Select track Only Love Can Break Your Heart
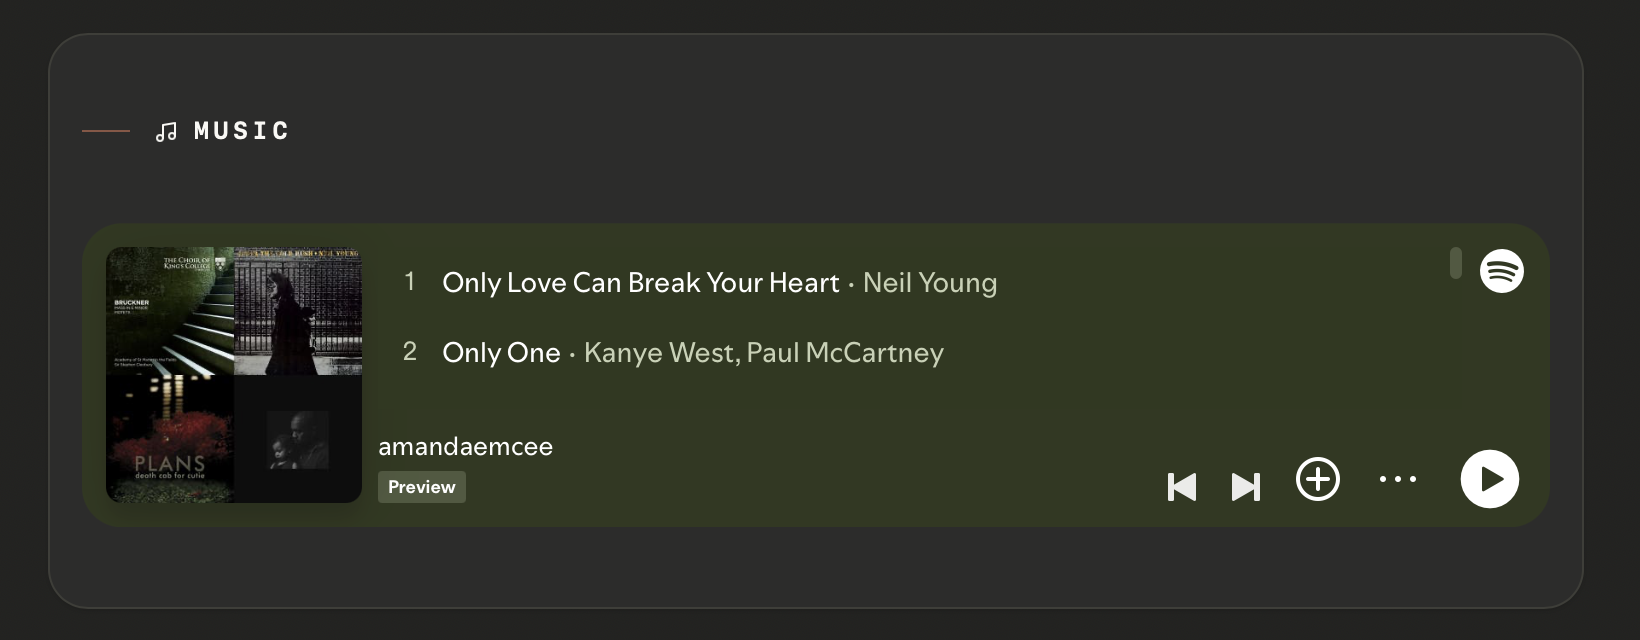The image size is (1640, 640). 640,283
